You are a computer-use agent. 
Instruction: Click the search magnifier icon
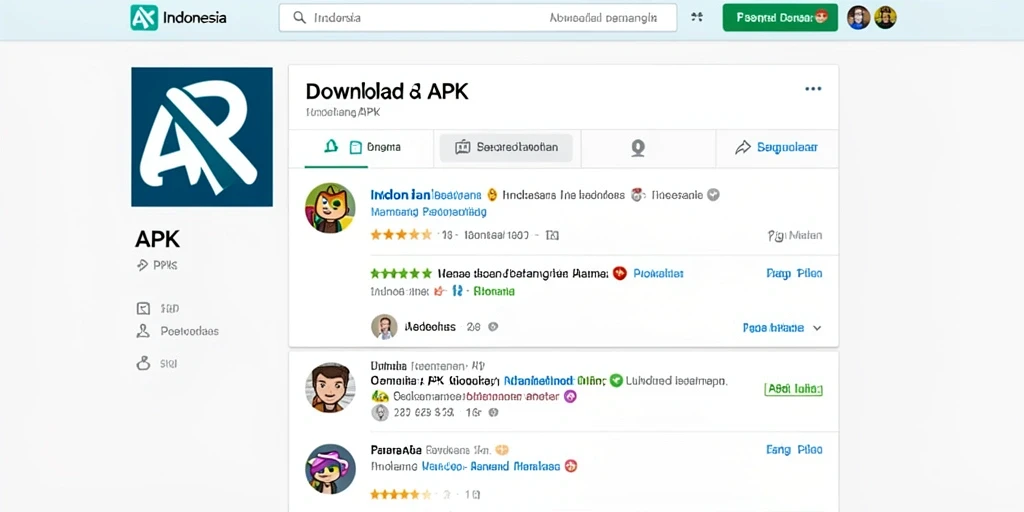[x=300, y=18]
